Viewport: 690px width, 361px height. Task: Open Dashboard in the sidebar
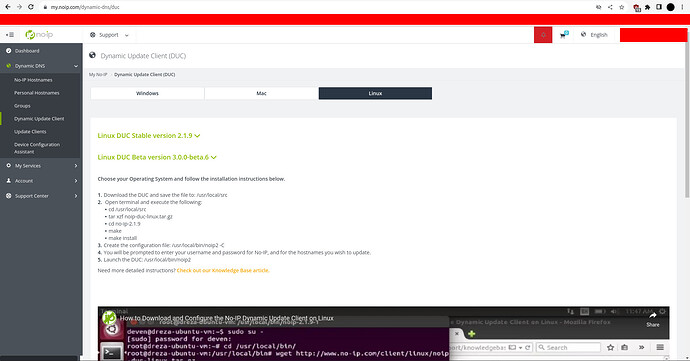pyautogui.click(x=41, y=51)
